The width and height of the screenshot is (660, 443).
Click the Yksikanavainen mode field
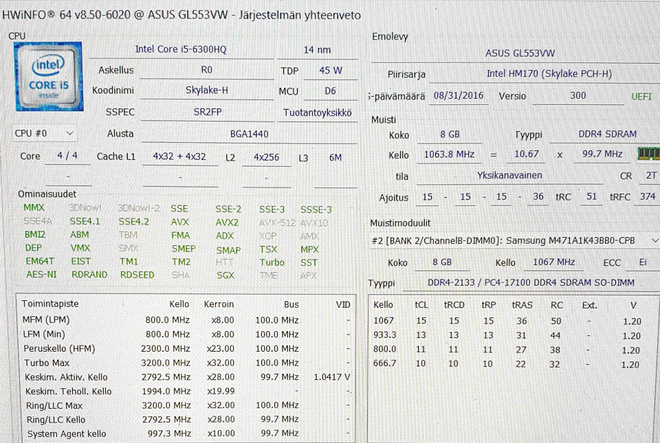(x=509, y=176)
